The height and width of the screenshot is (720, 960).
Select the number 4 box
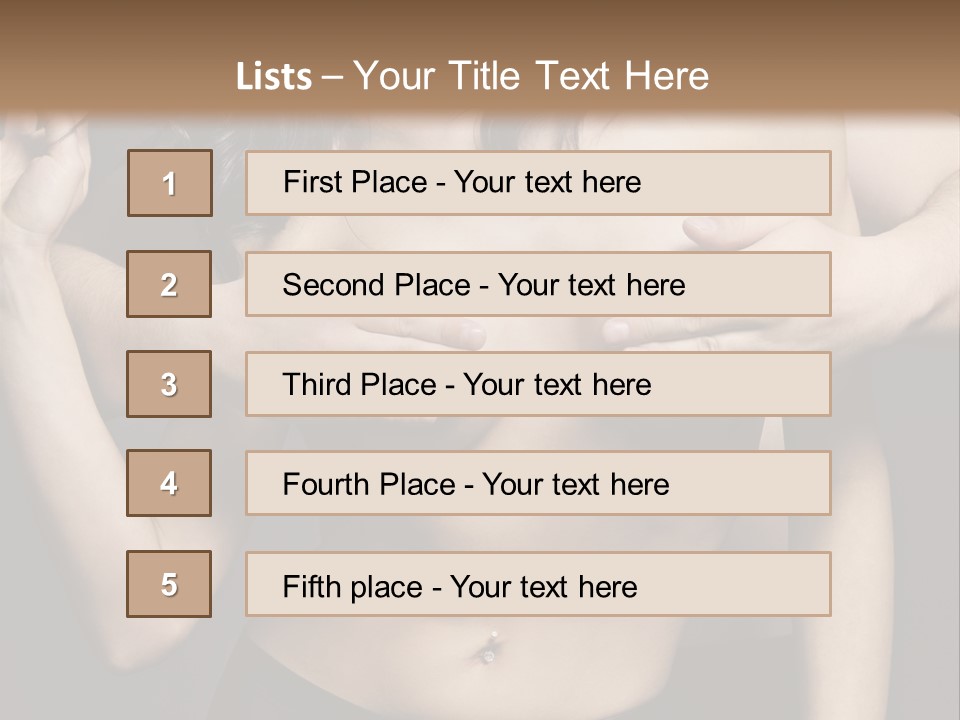[x=169, y=483]
